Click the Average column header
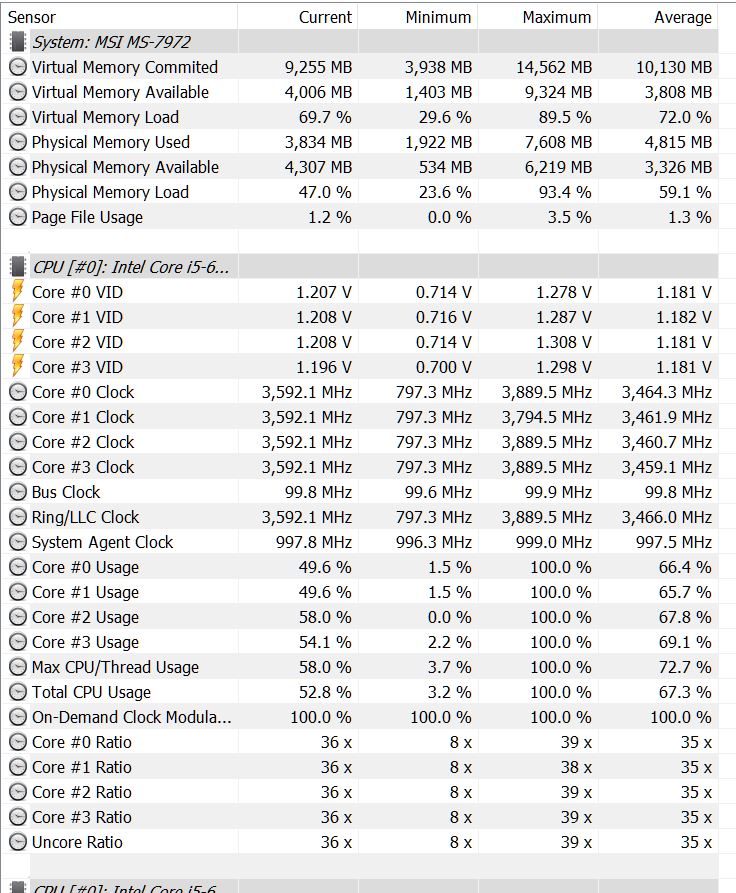Screen dimensions: 736x893 [682, 17]
